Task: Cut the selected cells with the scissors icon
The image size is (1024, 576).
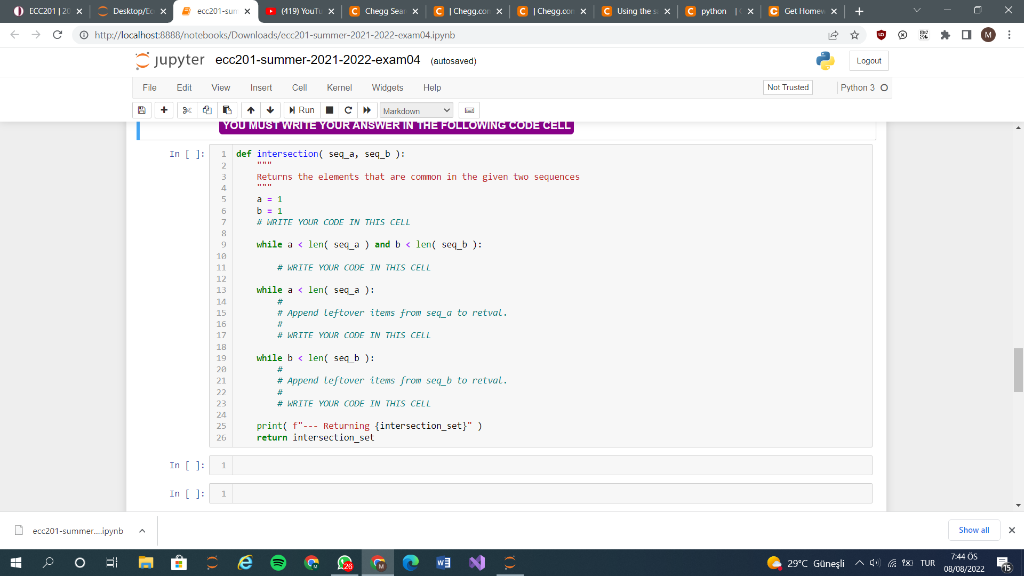Action: [187, 110]
